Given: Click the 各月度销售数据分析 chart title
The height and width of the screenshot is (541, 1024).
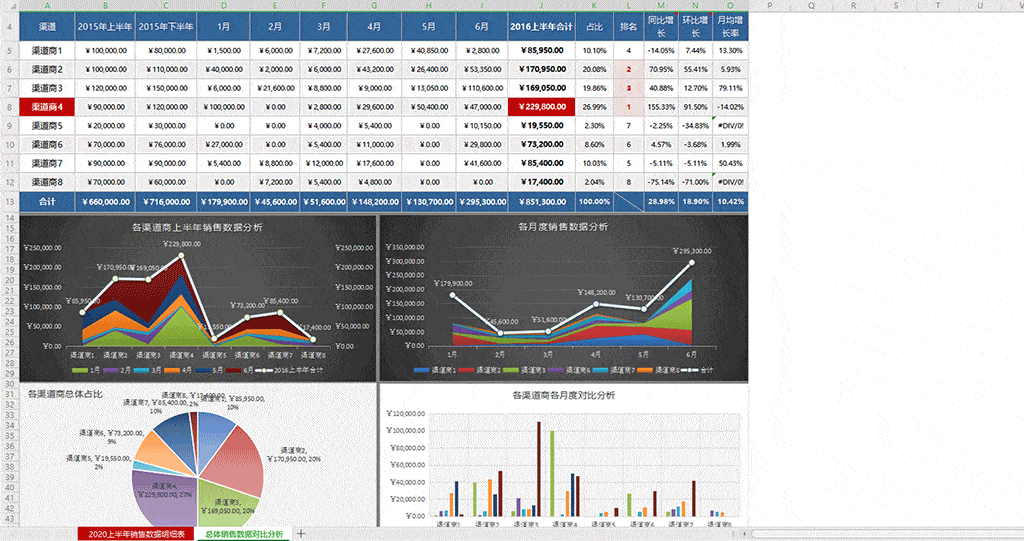Looking at the screenshot, I should tap(562, 227).
